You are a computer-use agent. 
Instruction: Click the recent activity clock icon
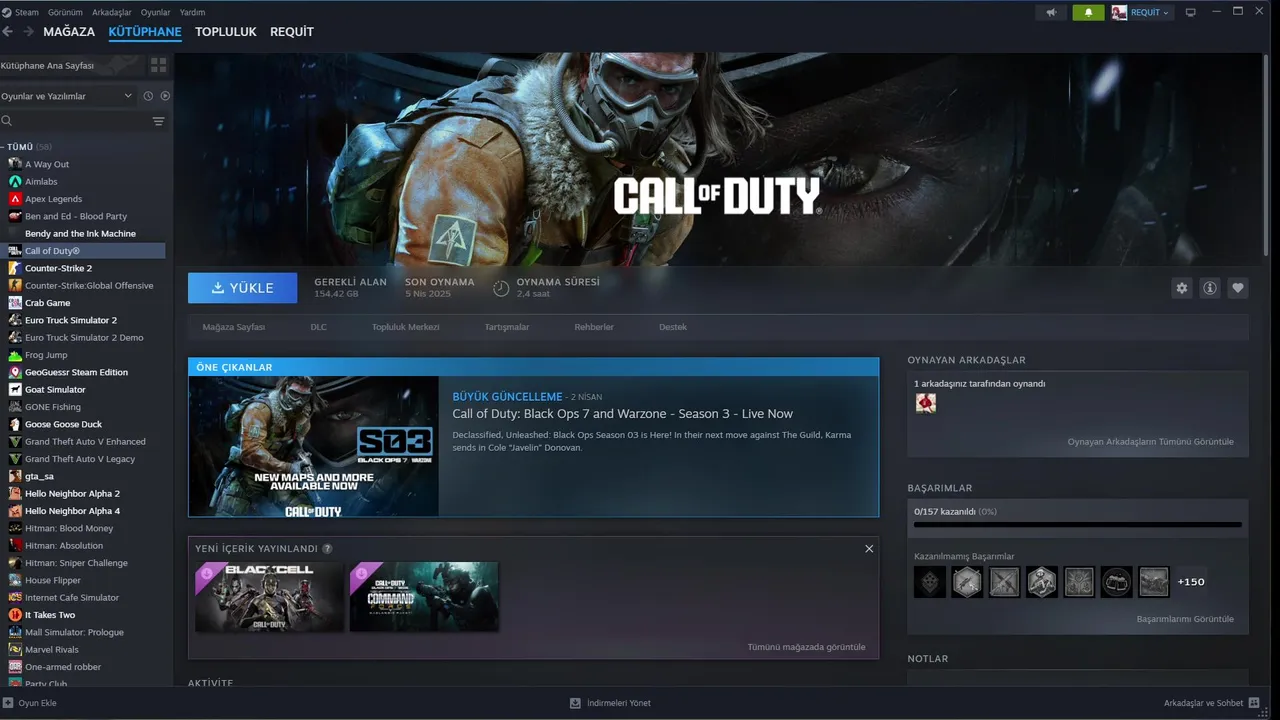(x=148, y=96)
